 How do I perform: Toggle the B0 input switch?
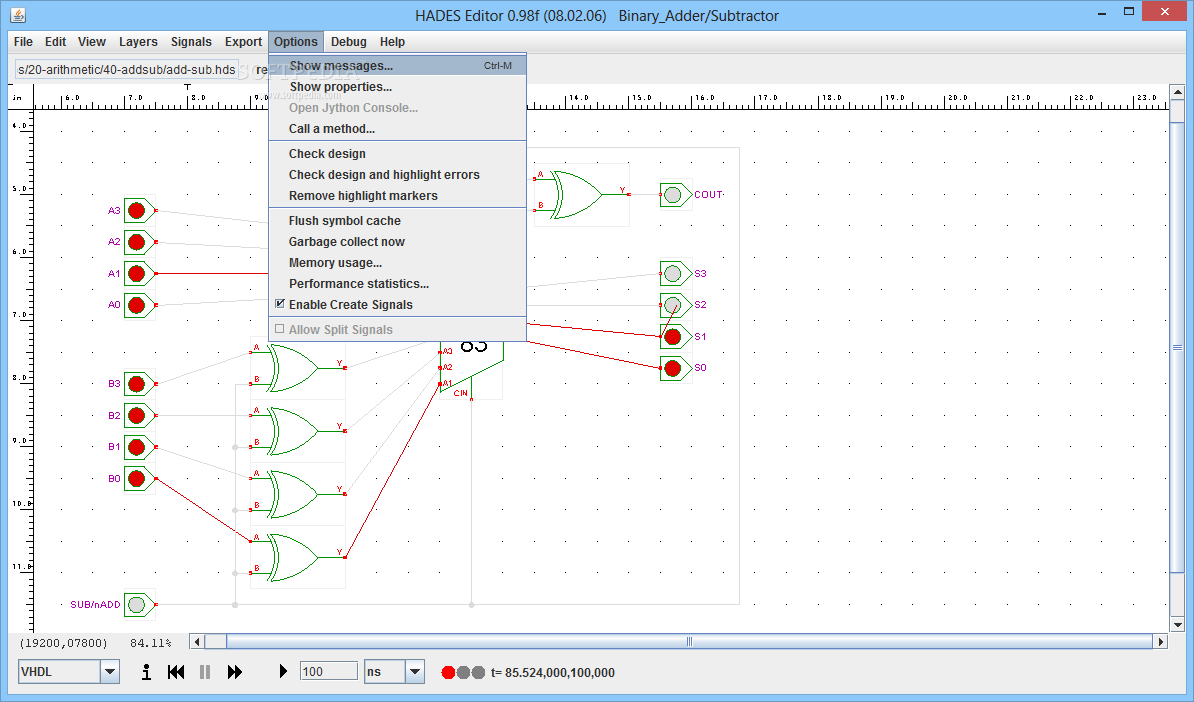pos(137,479)
